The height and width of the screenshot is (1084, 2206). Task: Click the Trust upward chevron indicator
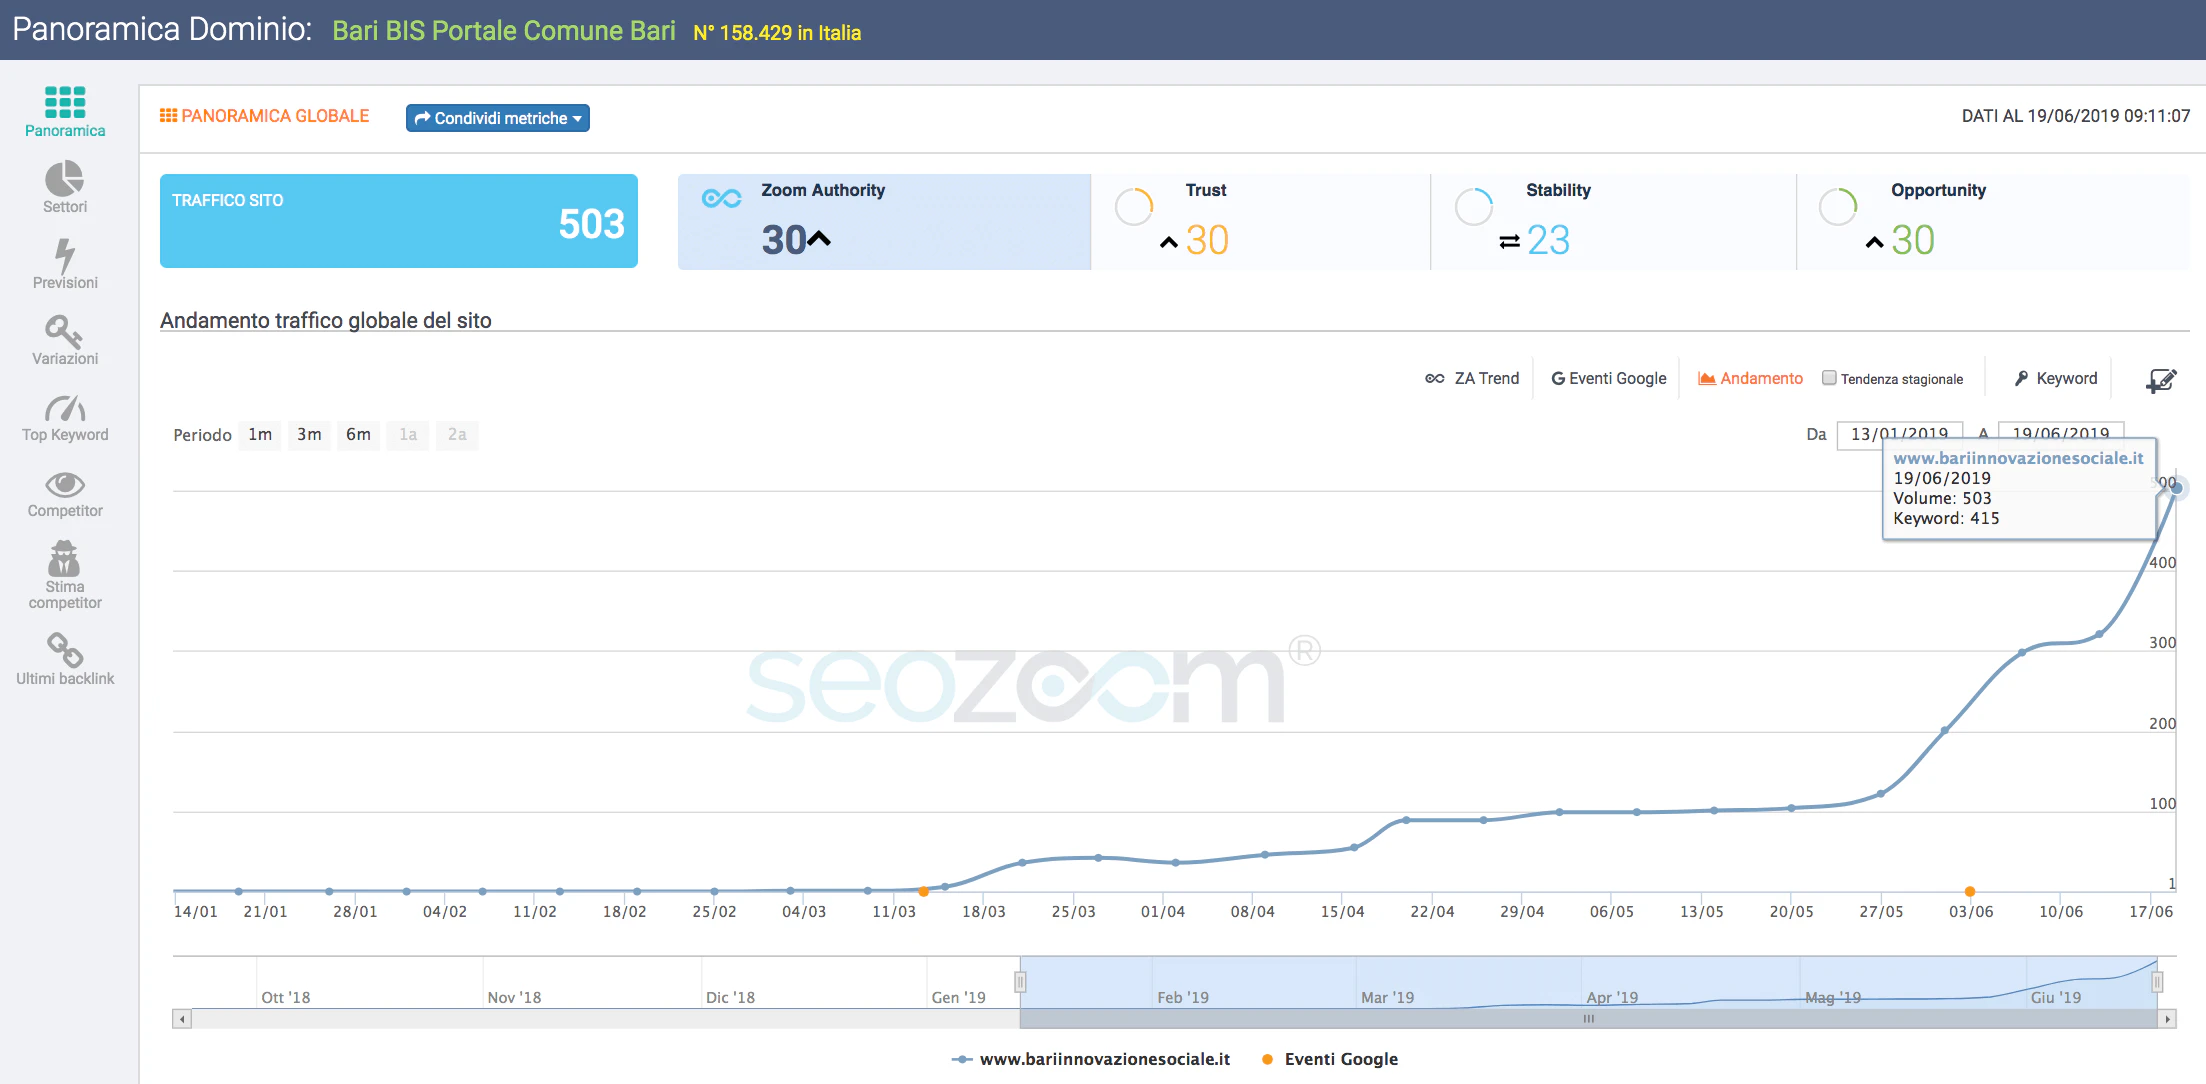1167,241
